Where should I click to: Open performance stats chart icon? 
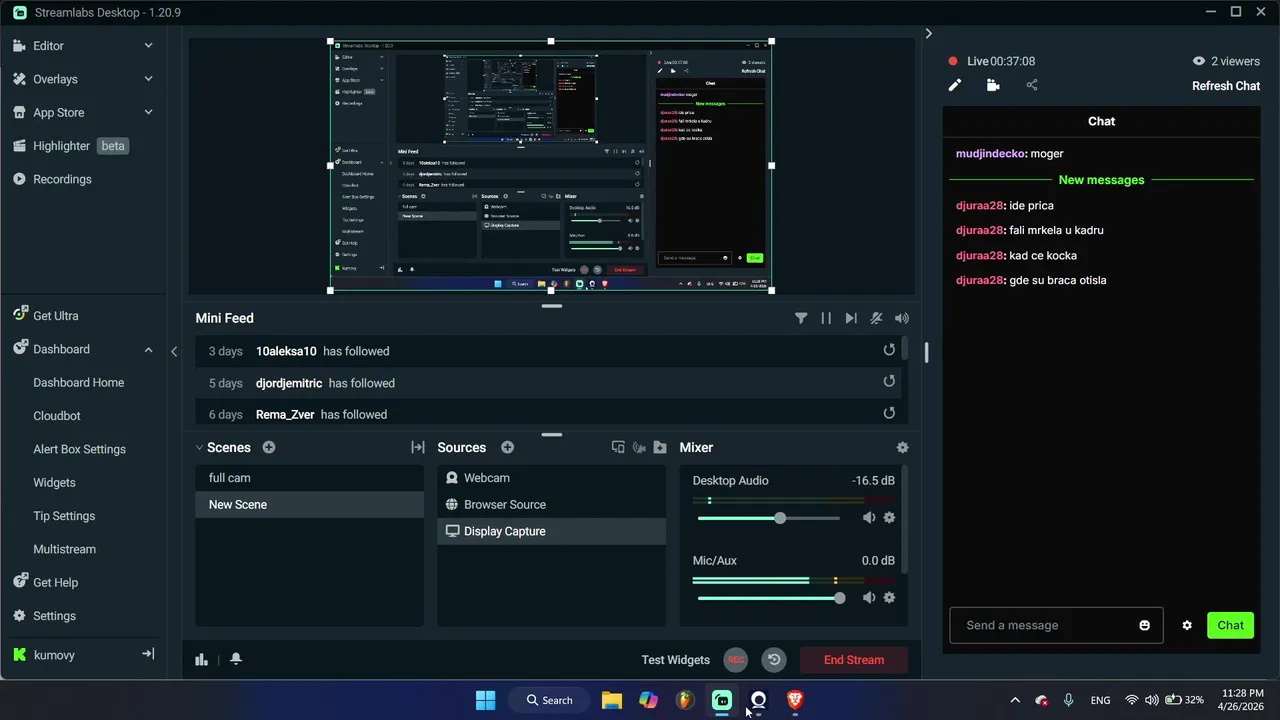point(201,659)
